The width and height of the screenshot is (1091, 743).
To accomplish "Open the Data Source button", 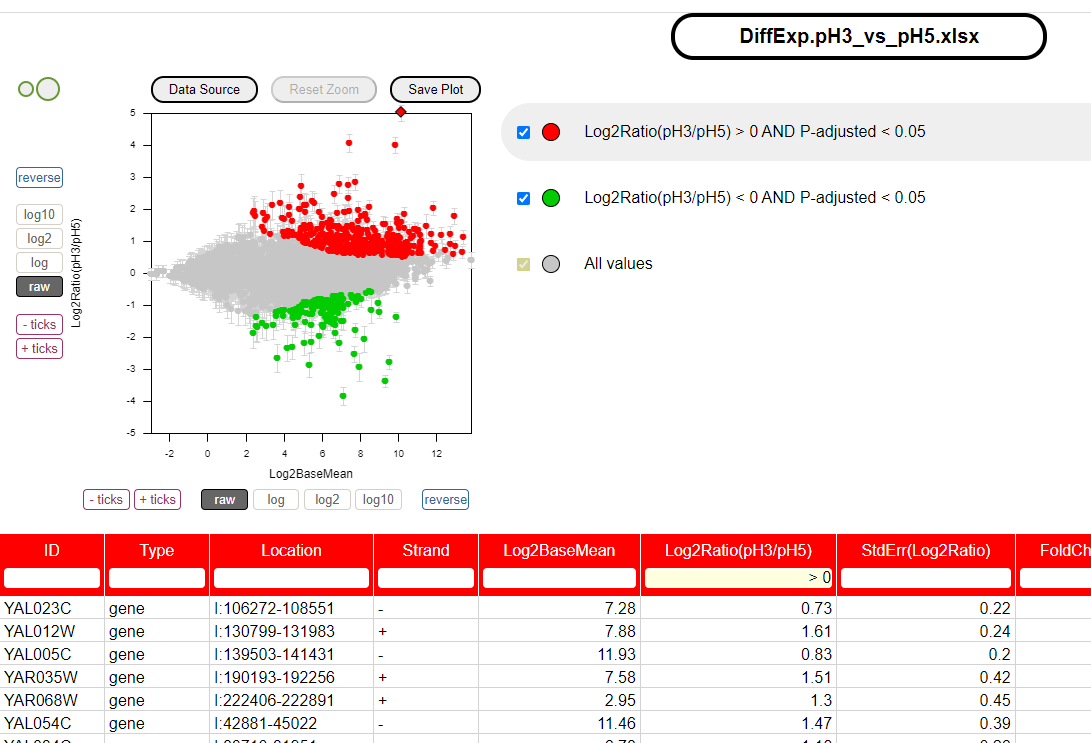I will click(205, 90).
